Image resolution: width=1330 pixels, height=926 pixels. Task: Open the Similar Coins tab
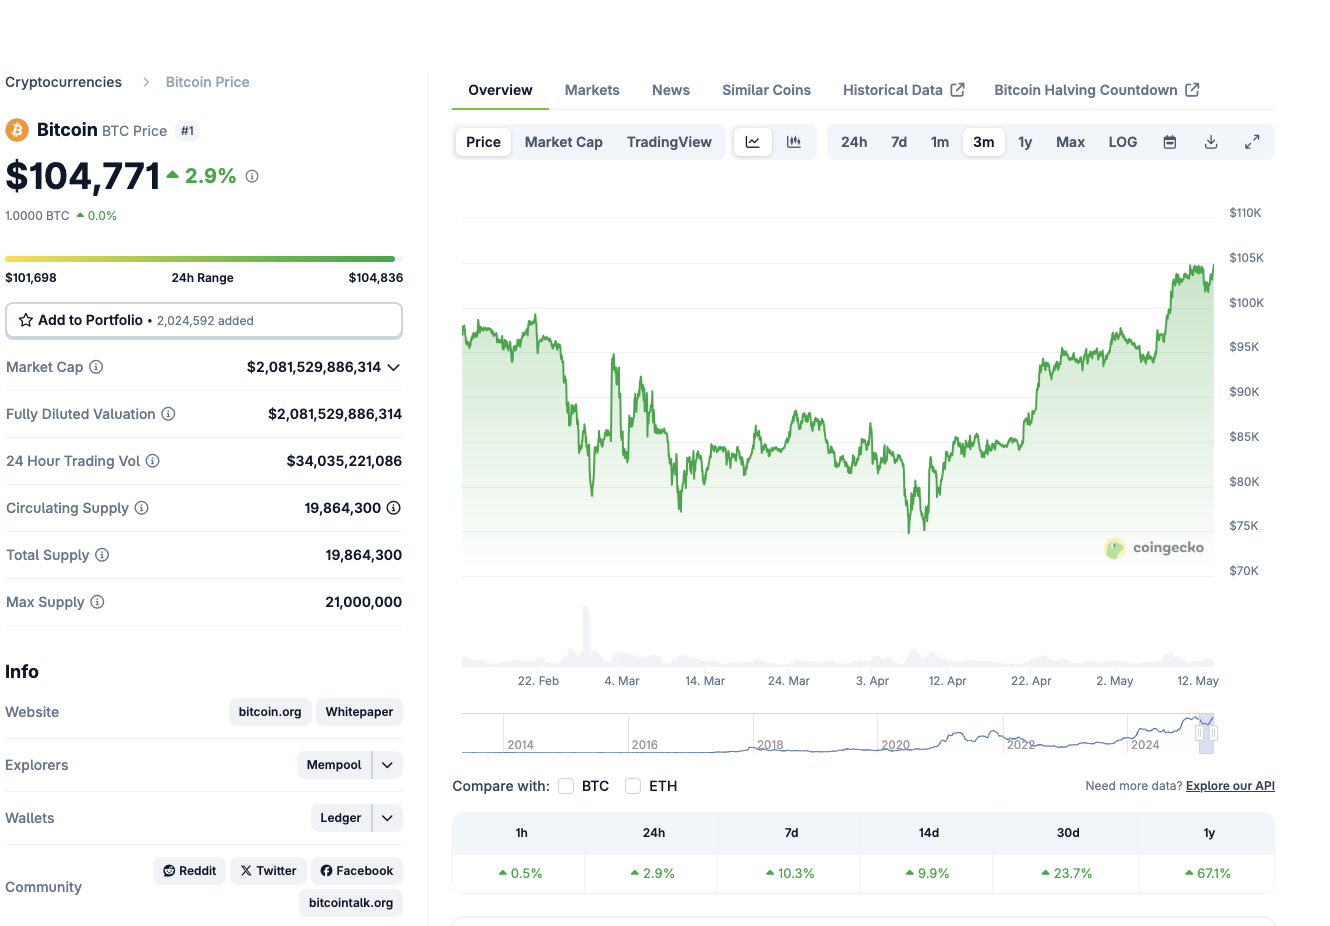(x=767, y=90)
